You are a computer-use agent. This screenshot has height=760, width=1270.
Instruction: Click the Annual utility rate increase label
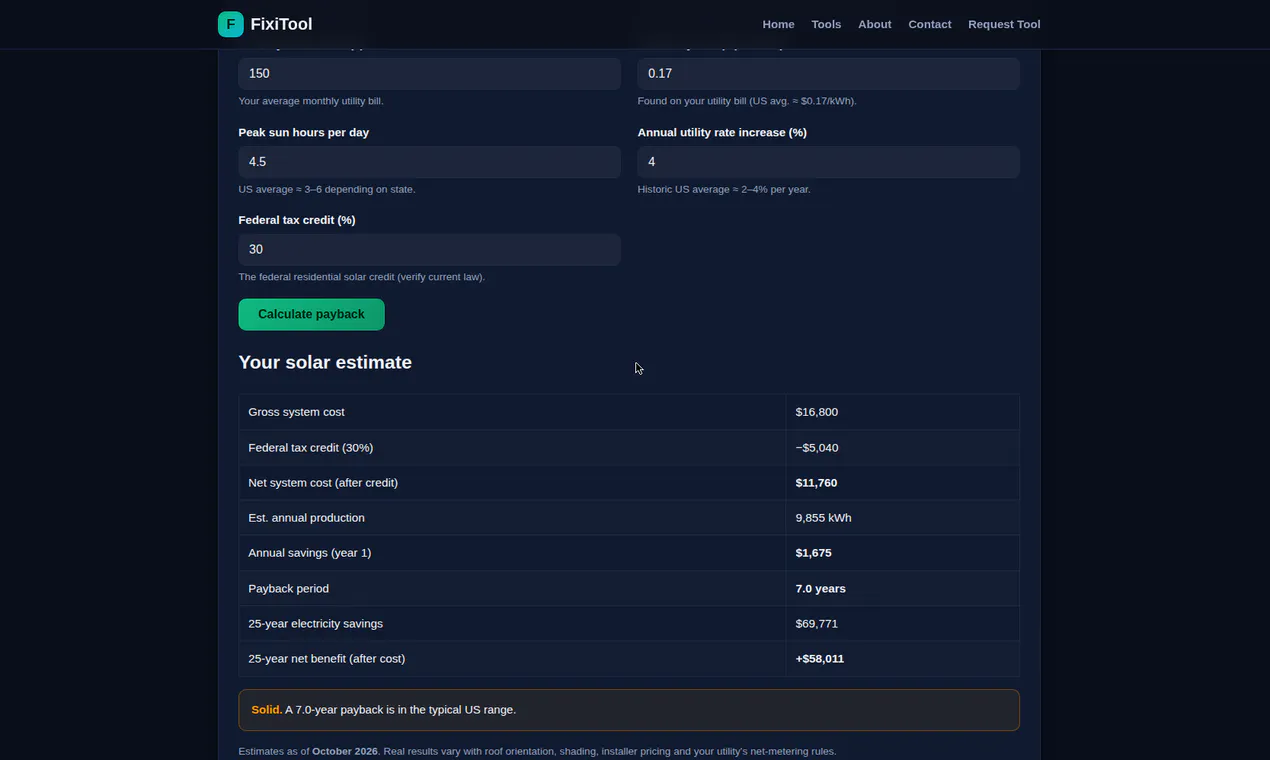click(722, 132)
